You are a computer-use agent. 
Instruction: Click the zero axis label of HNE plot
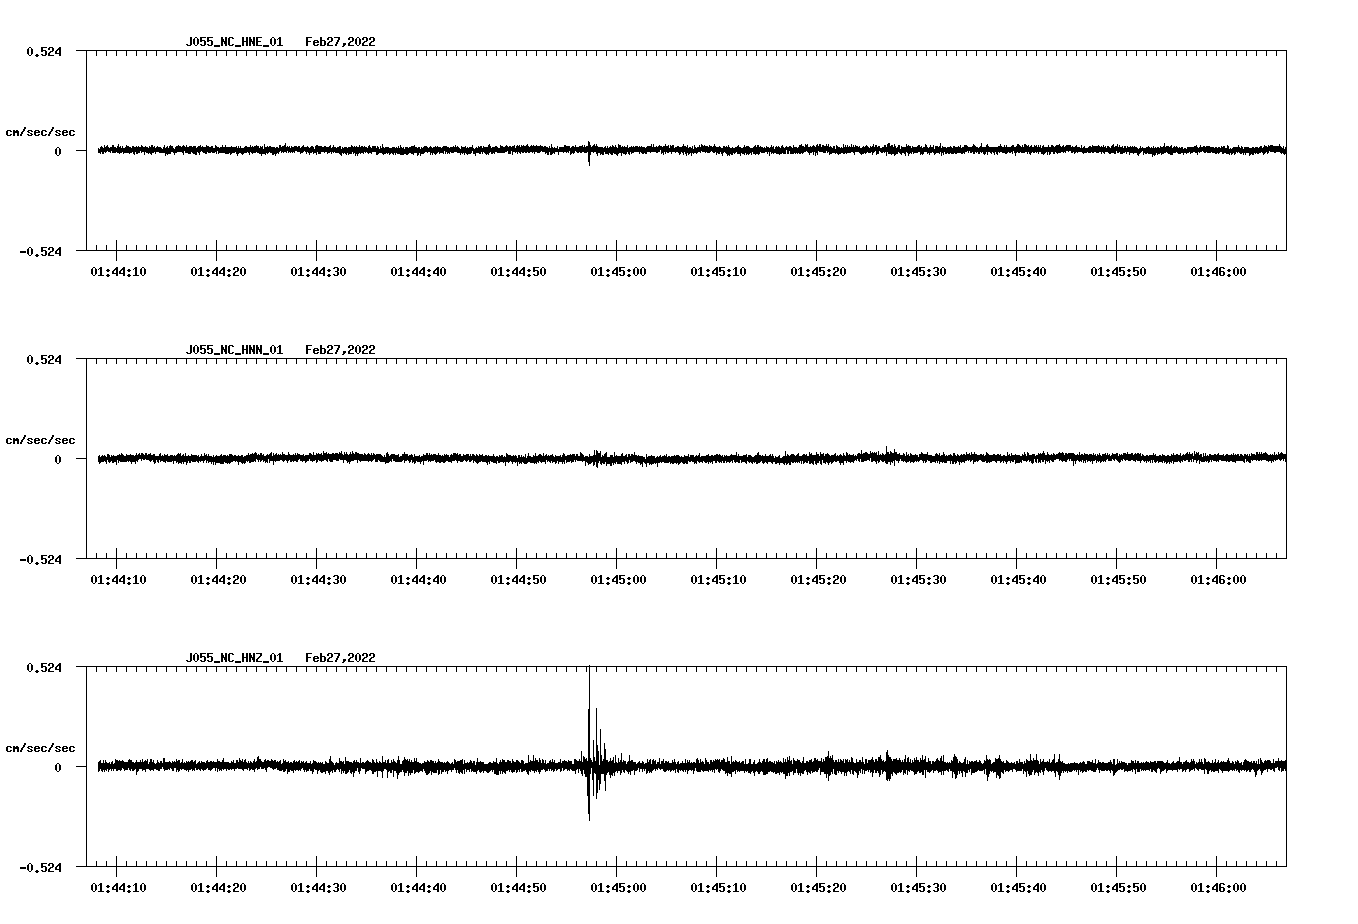tap(58, 151)
